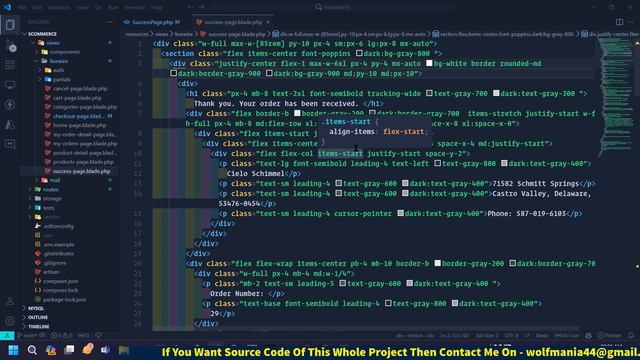This screenshot has height=360, width=640.
Task: Open composer.json in the file tree
Action: 60,281
